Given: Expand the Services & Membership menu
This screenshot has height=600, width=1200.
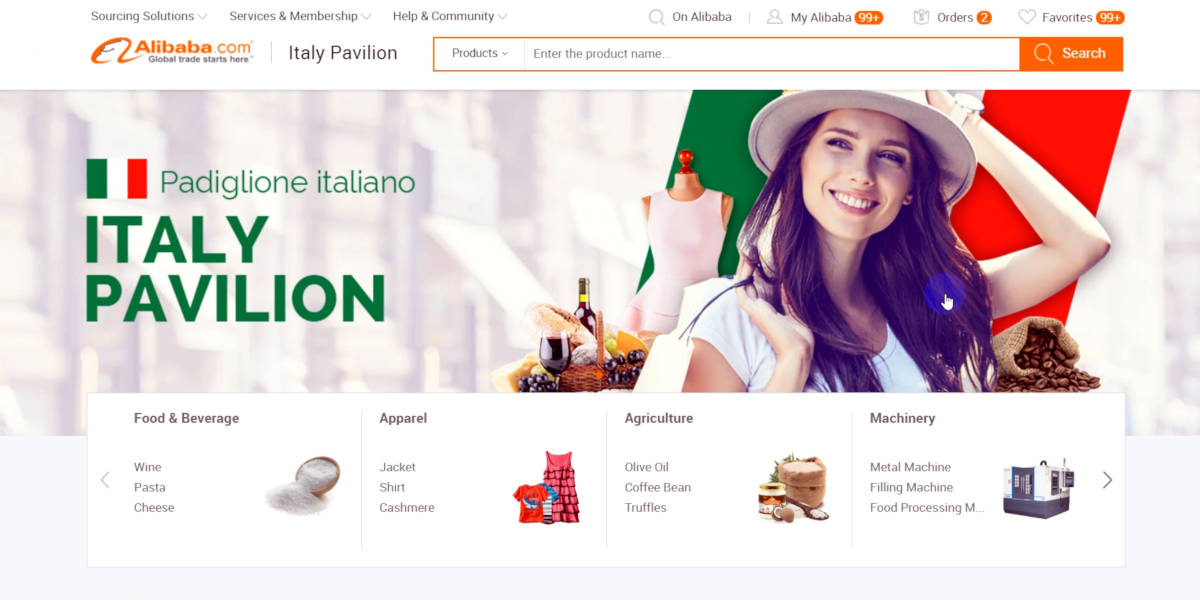Looking at the screenshot, I should pyautogui.click(x=300, y=16).
